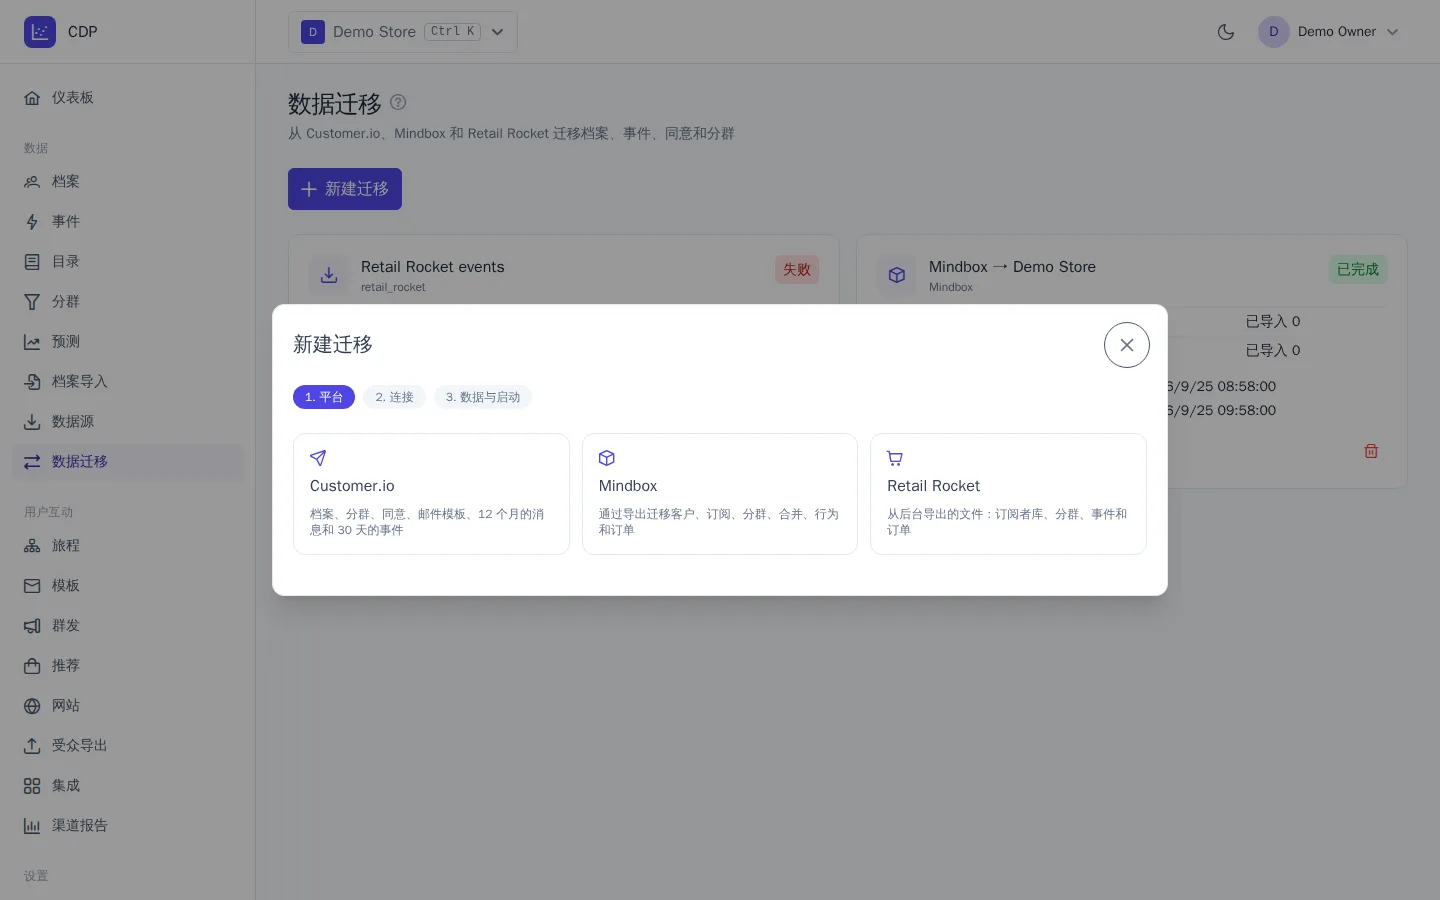Open 档案导入 profile import
Viewport: 1440px width, 900px height.
point(128,382)
